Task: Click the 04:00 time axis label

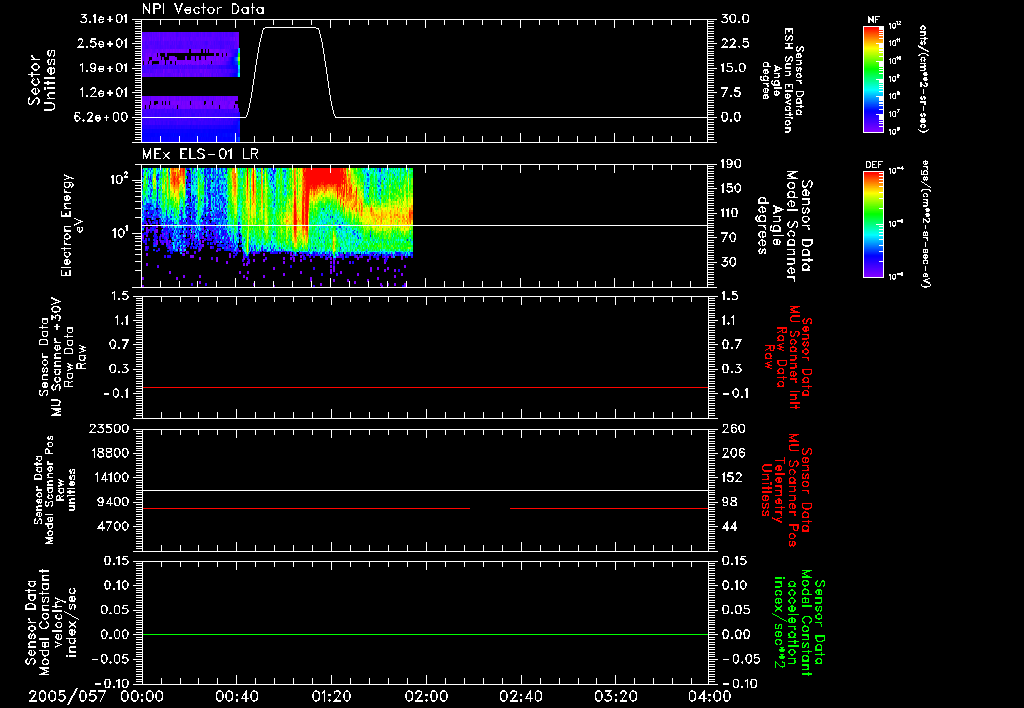Action: [x=710, y=696]
